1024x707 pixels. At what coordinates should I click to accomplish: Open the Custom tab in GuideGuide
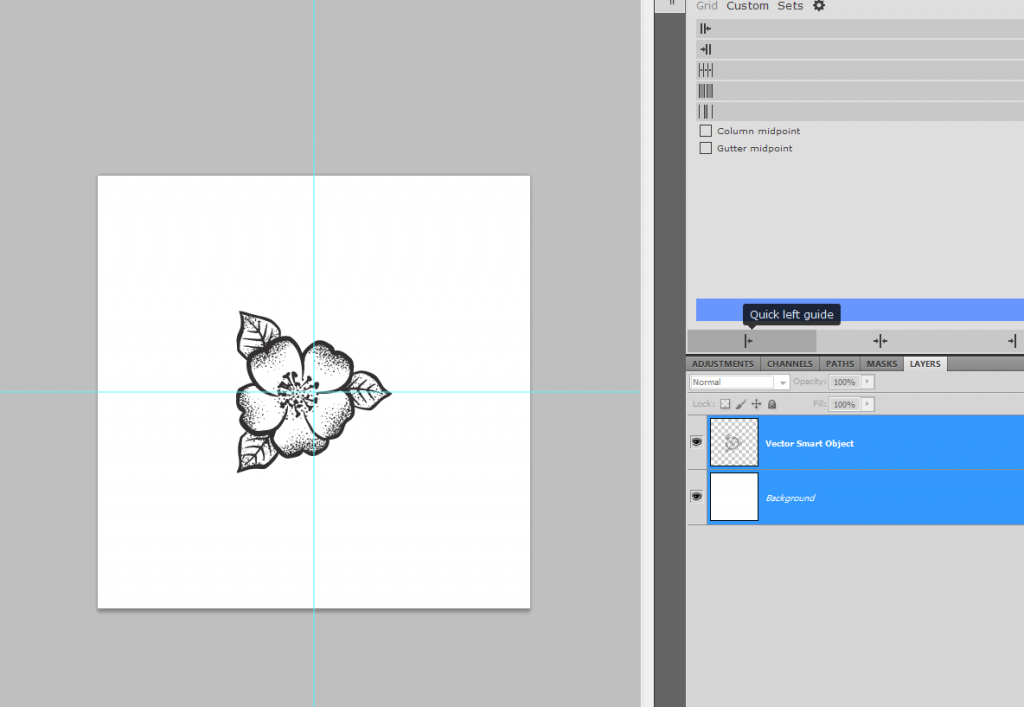(x=747, y=6)
